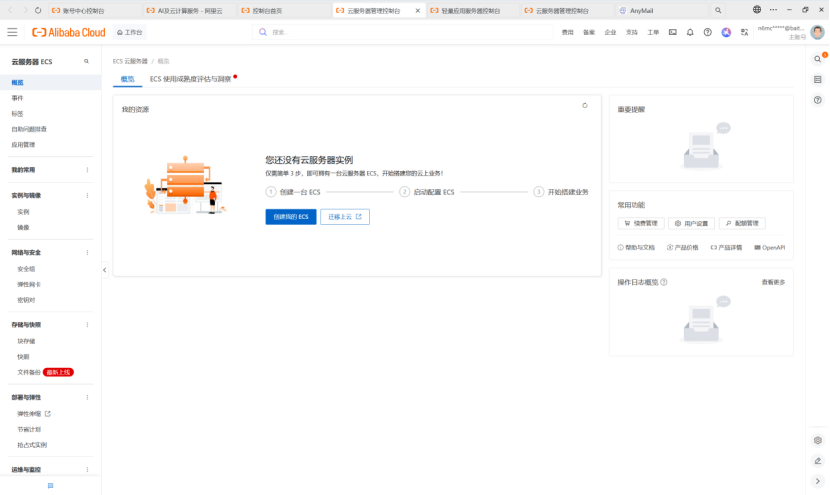Switch to ECS 使用成熟度评估与洞察 tab
The image size is (830, 495).
pyautogui.click(x=190, y=78)
